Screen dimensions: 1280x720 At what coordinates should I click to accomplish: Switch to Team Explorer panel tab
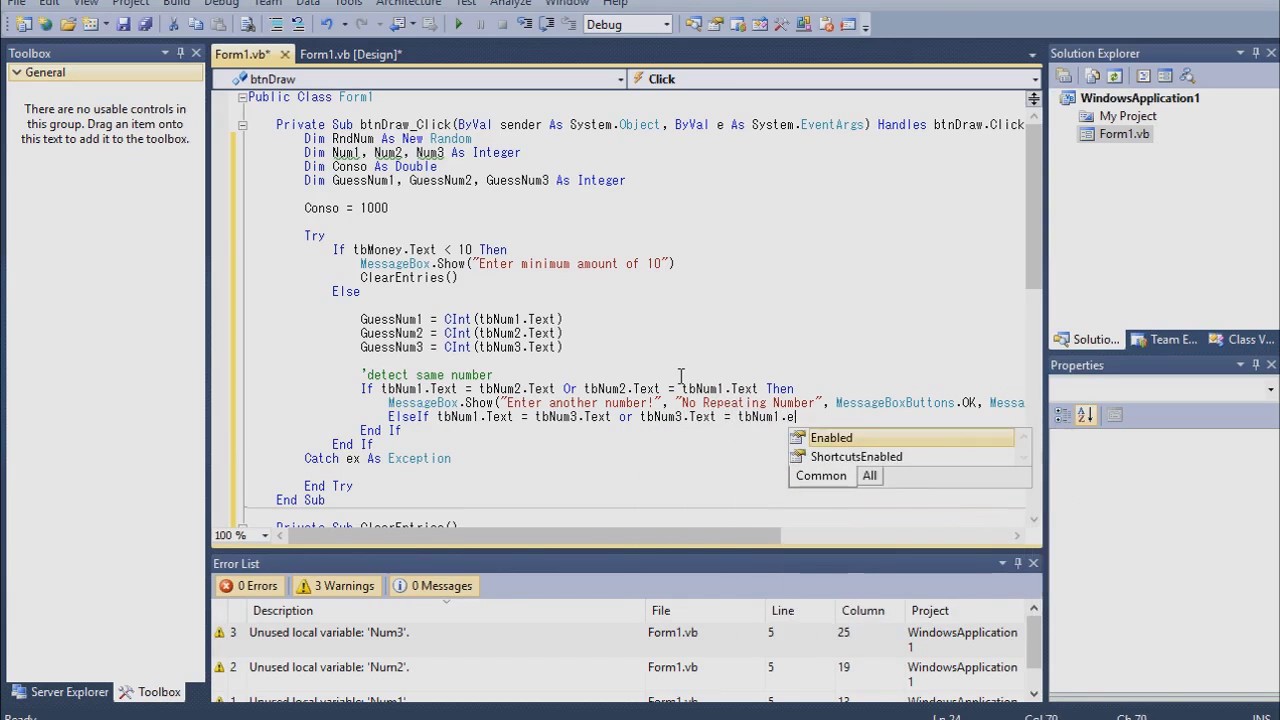[1162, 340]
